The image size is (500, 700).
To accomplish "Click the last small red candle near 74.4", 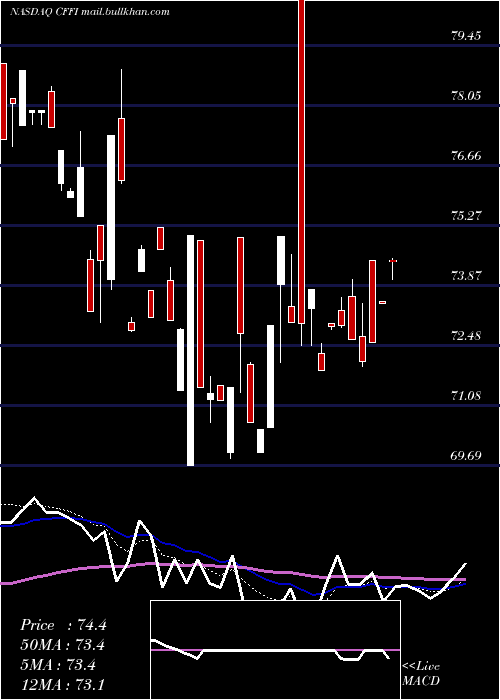I will pos(393,261).
